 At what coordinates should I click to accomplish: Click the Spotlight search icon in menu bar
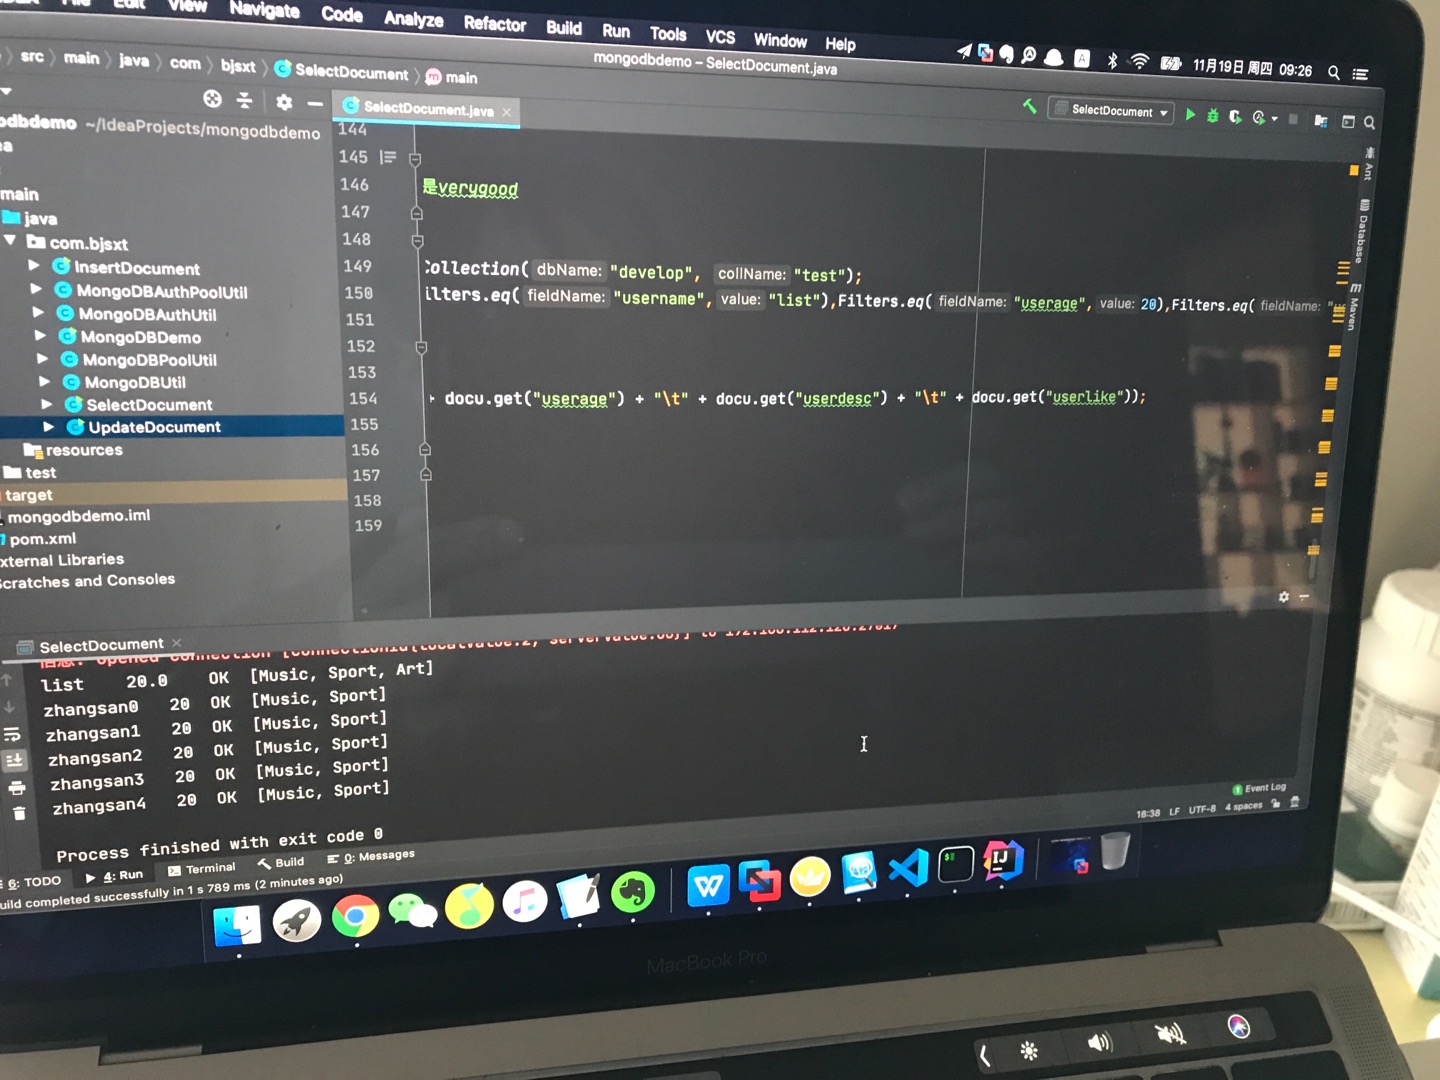pos(1334,72)
